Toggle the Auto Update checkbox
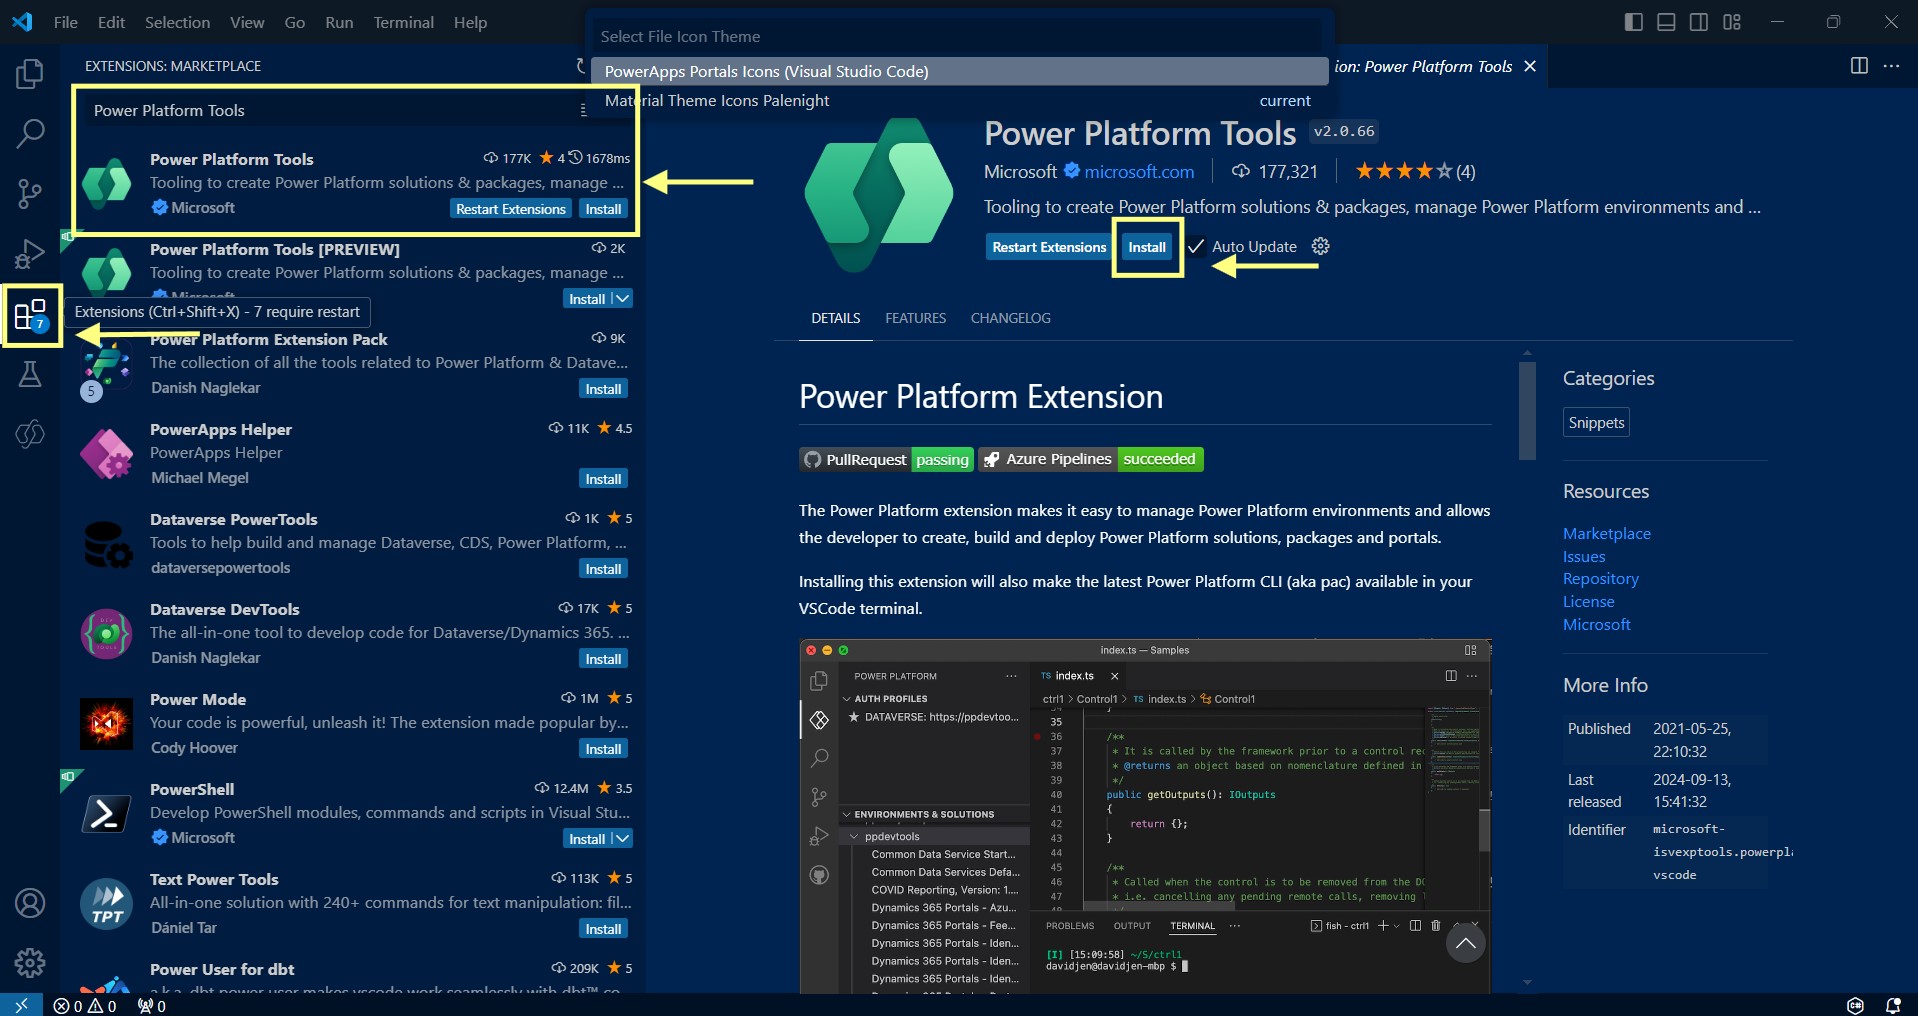Image resolution: width=1918 pixels, height=1016 pixels. pyautogui.click(x=1196, y=247)
